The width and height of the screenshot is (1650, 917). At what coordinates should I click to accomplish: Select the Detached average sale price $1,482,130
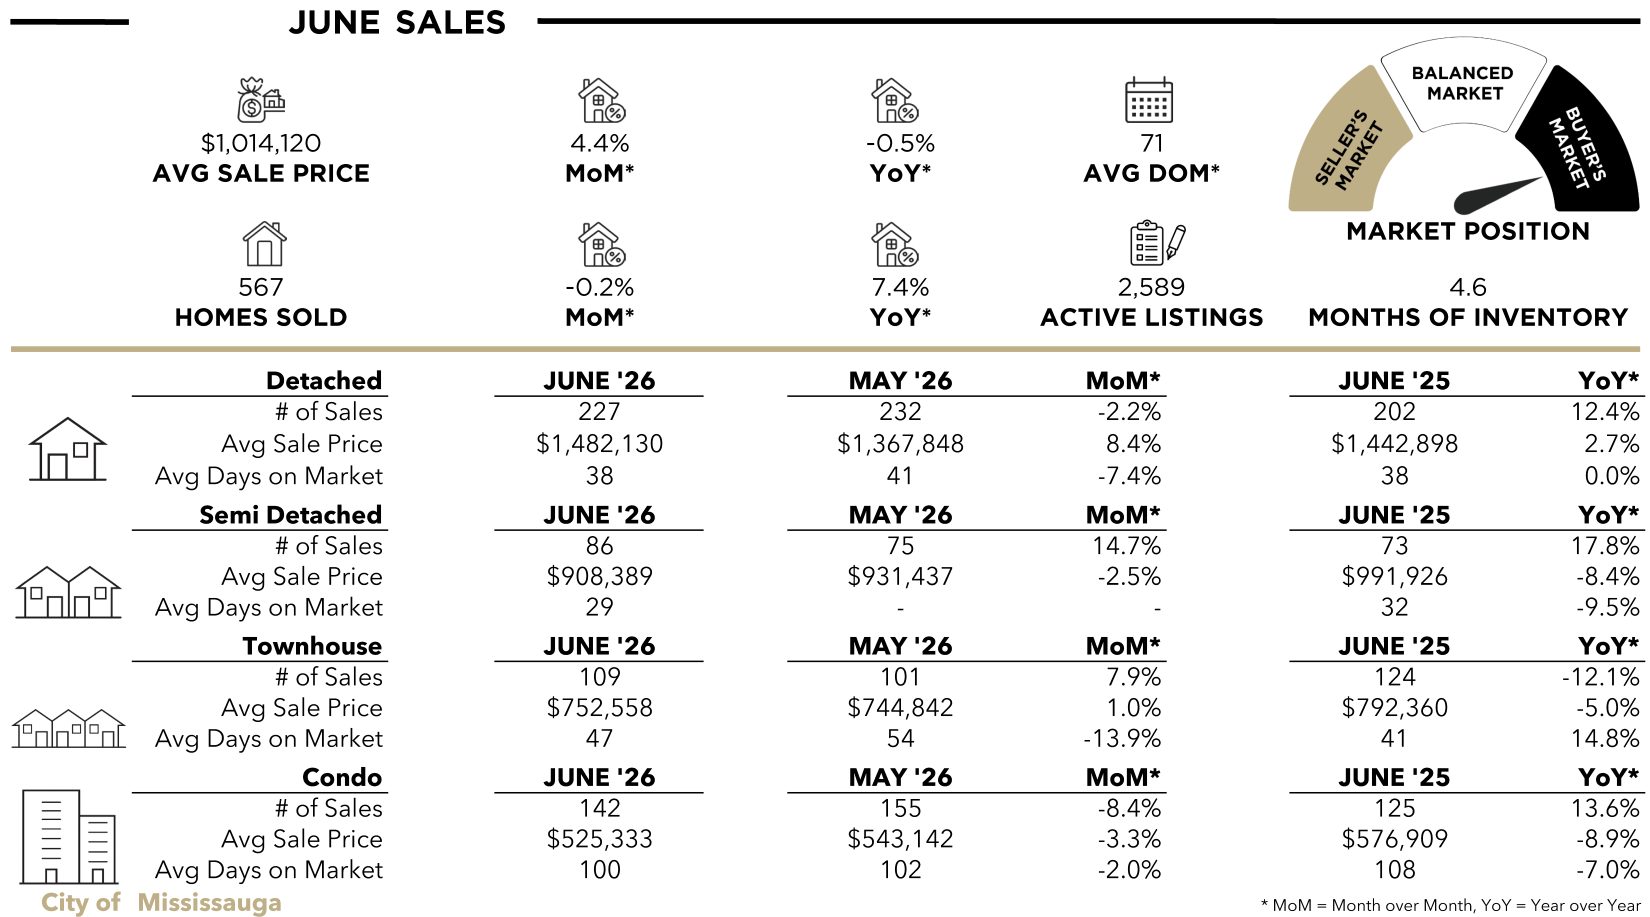599,444
